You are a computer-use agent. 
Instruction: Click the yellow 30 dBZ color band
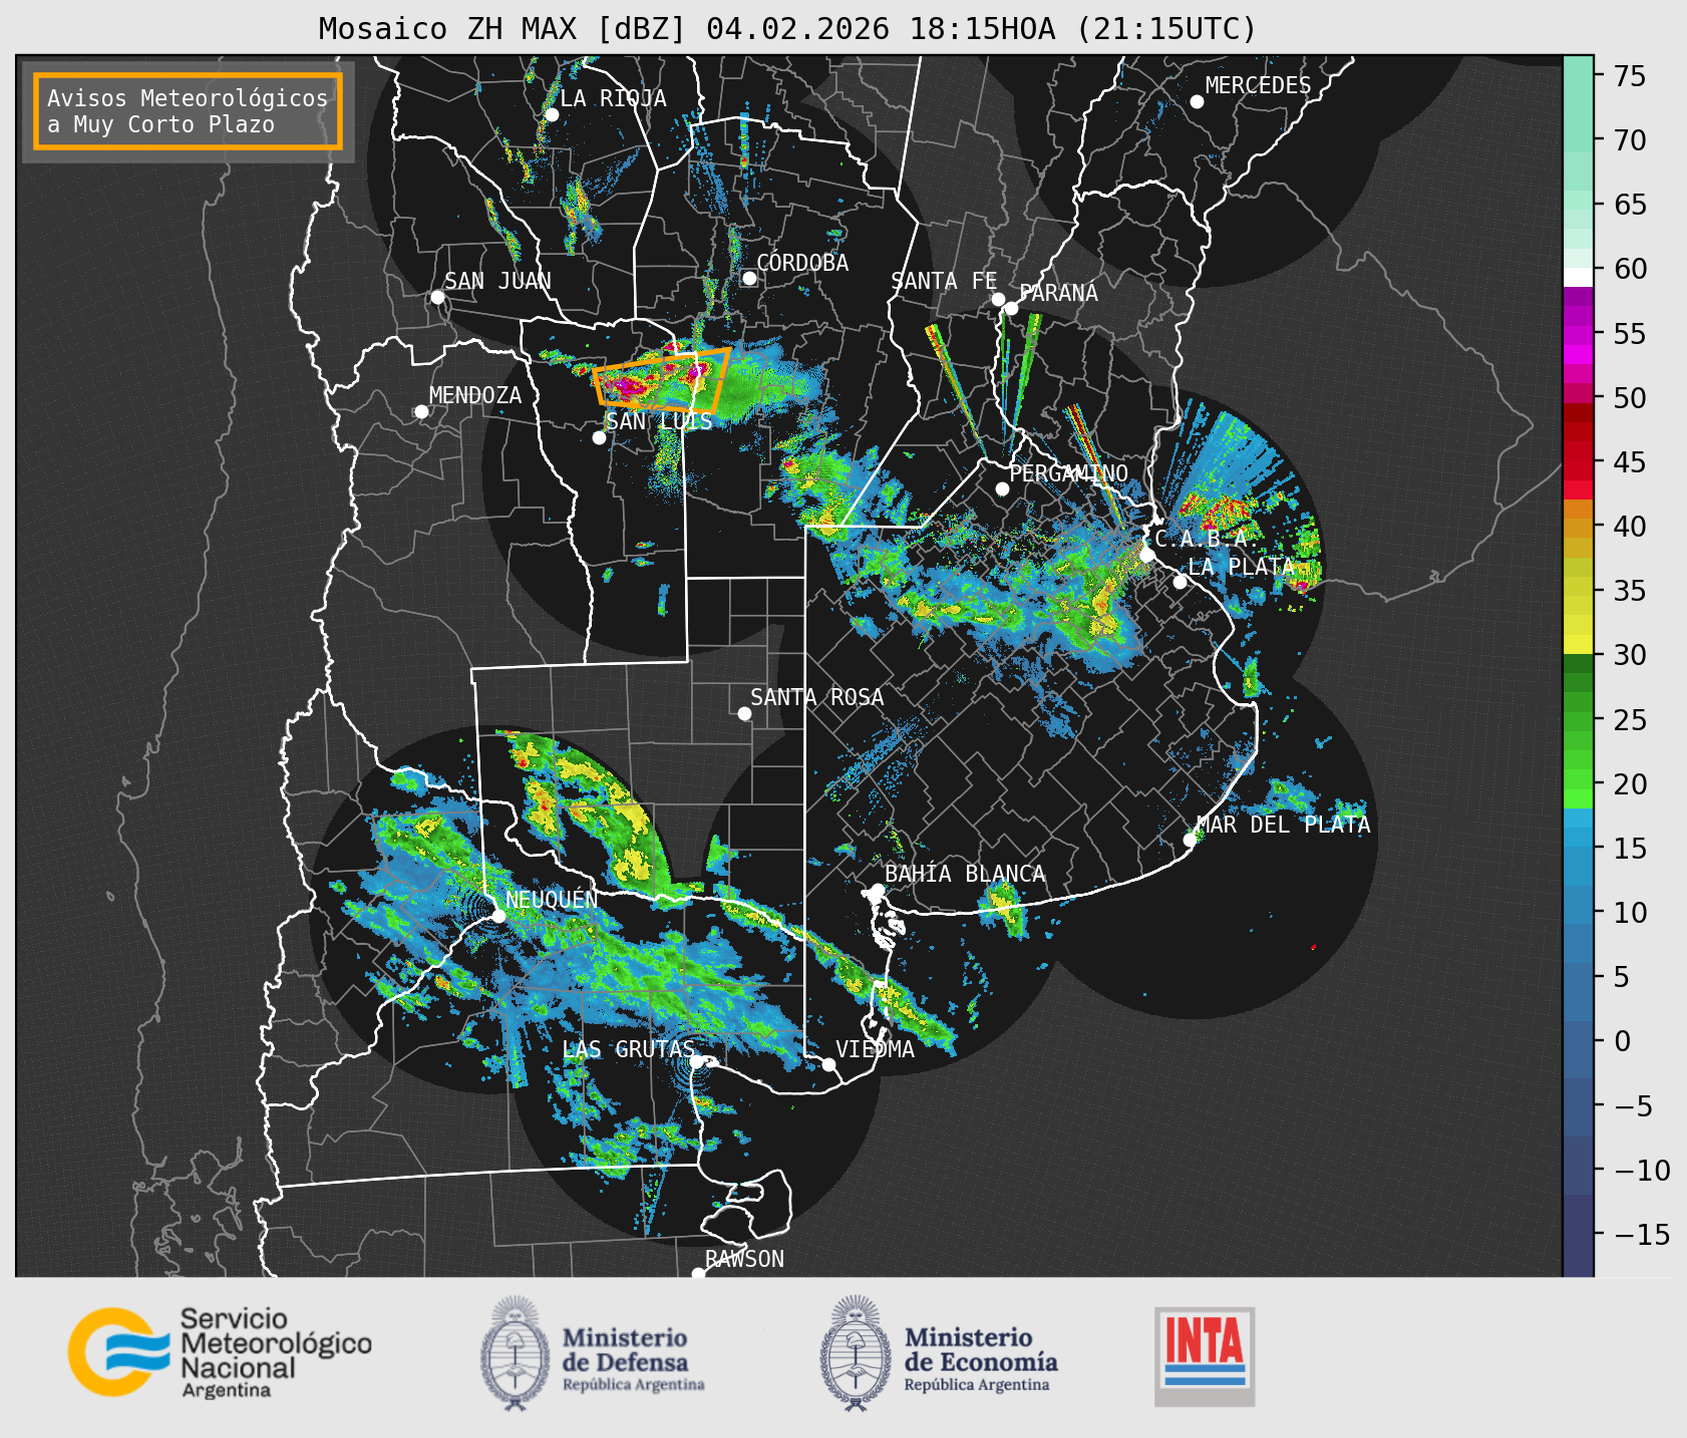[x=1578, y=645]
